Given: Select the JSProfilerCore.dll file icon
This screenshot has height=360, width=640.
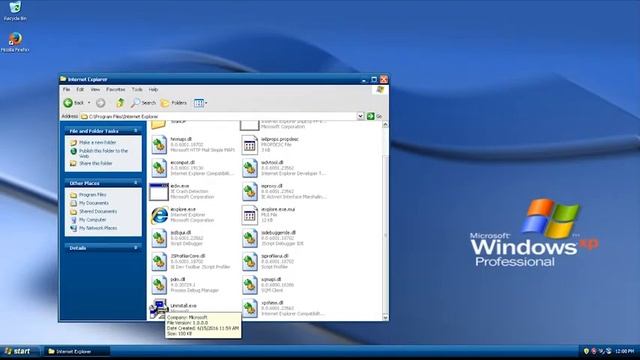Looking at the screenshot, I should coord(159,262).
